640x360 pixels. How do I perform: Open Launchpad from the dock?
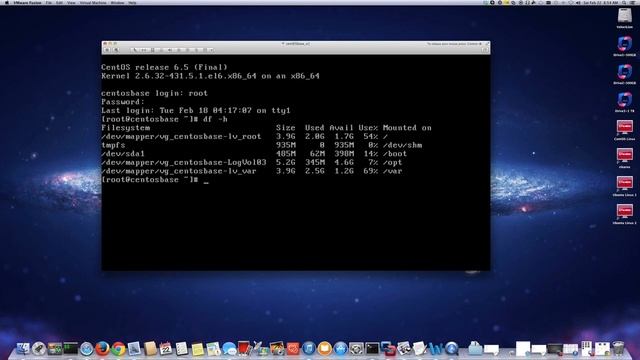(39, 349)
